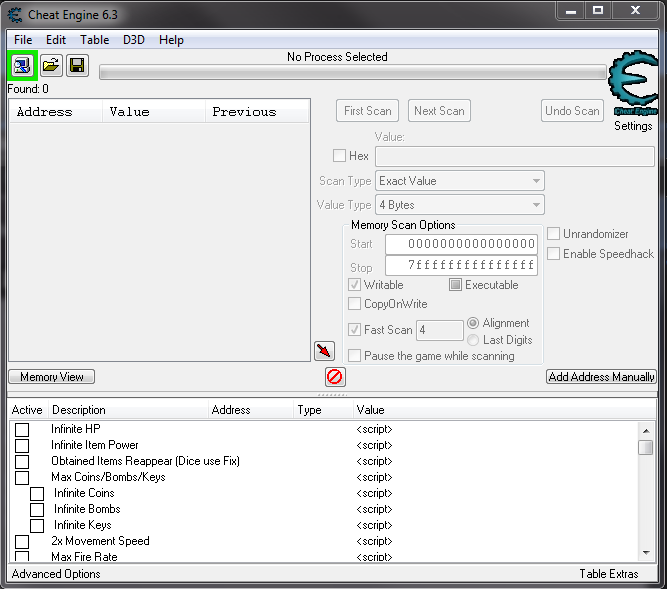Screen dimensions: 667x589
Task: Click the Address column header in results
Action: [56, 112]
